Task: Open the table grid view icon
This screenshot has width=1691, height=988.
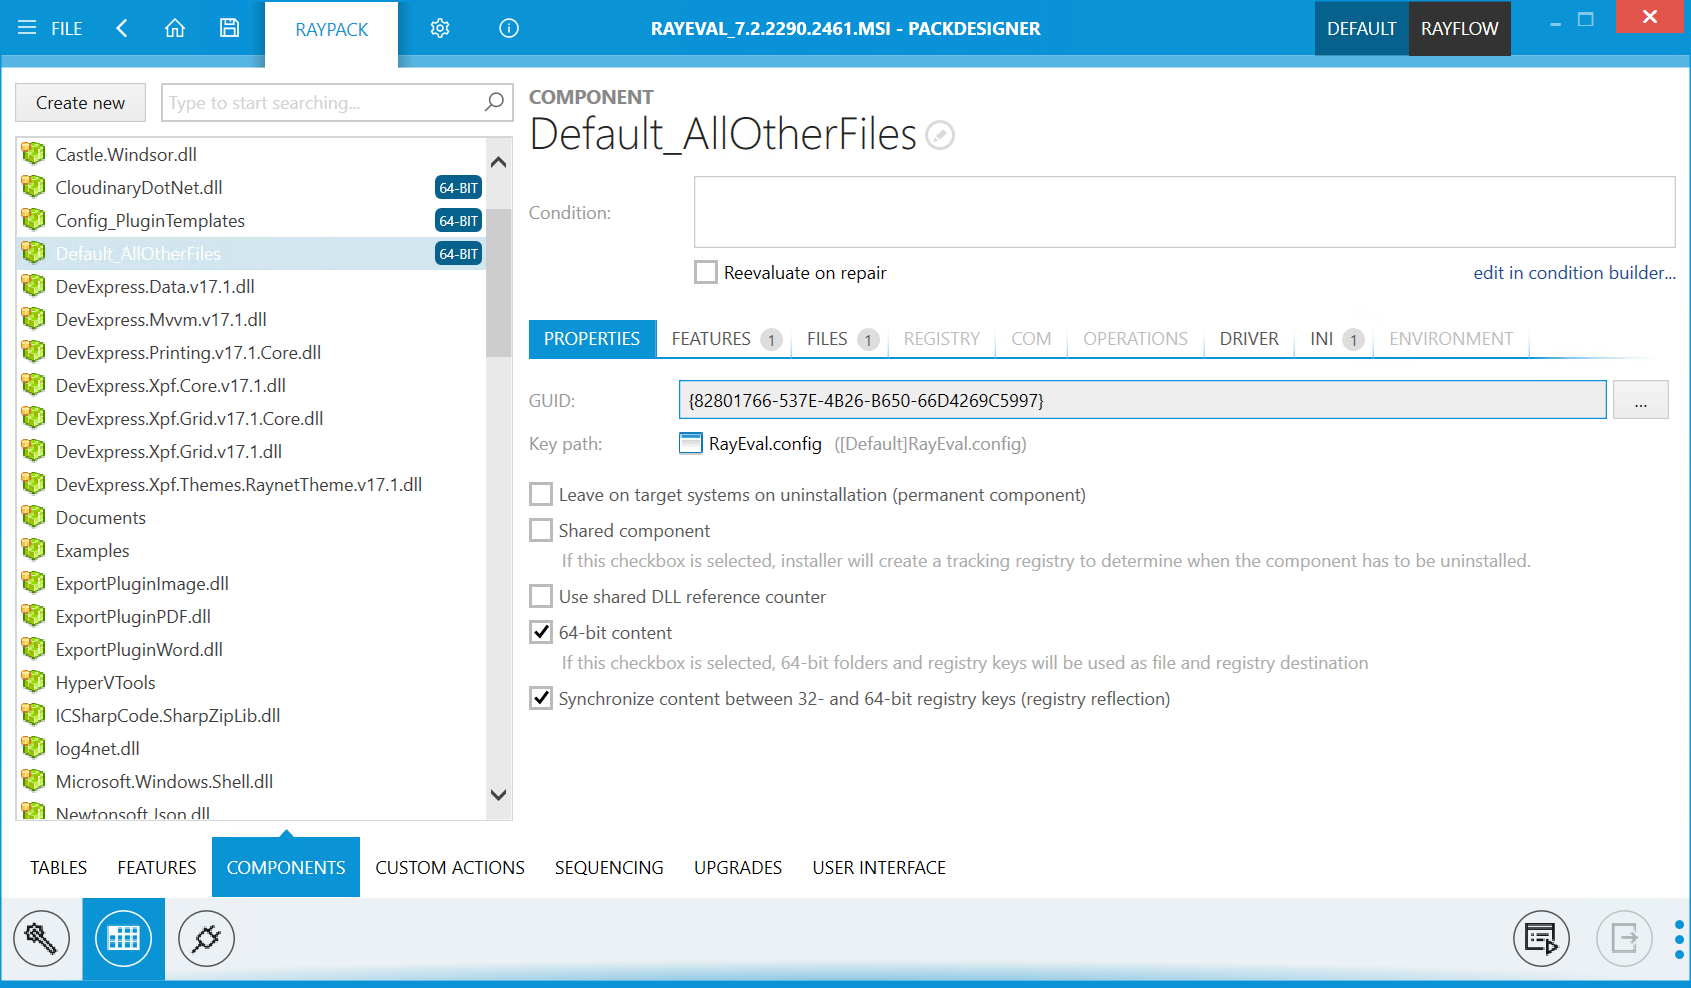Action: [124, 939]
